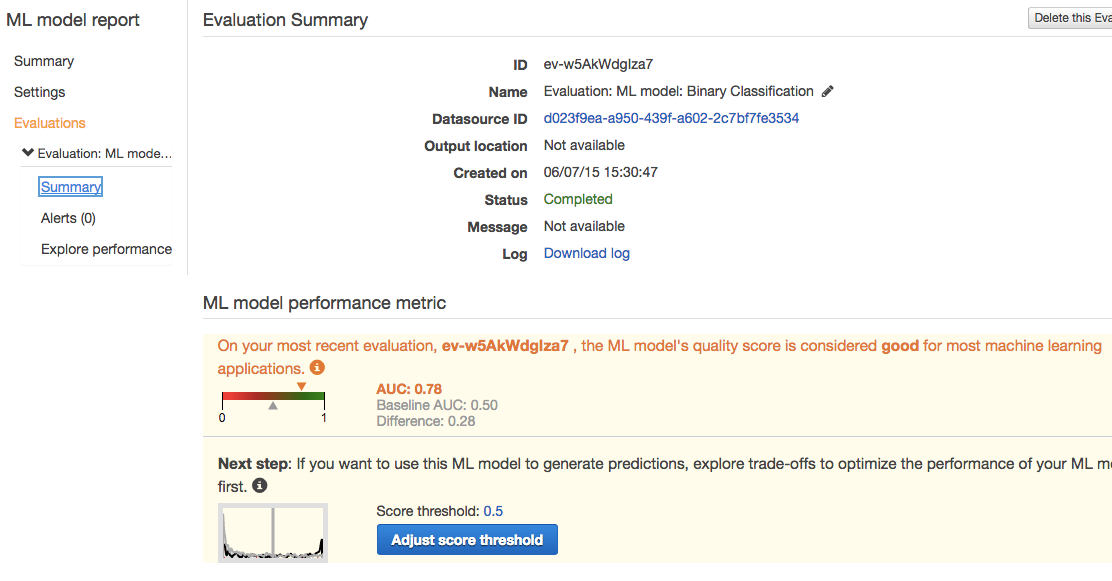Click the 0.5 score threshold value

click(493, 511)
